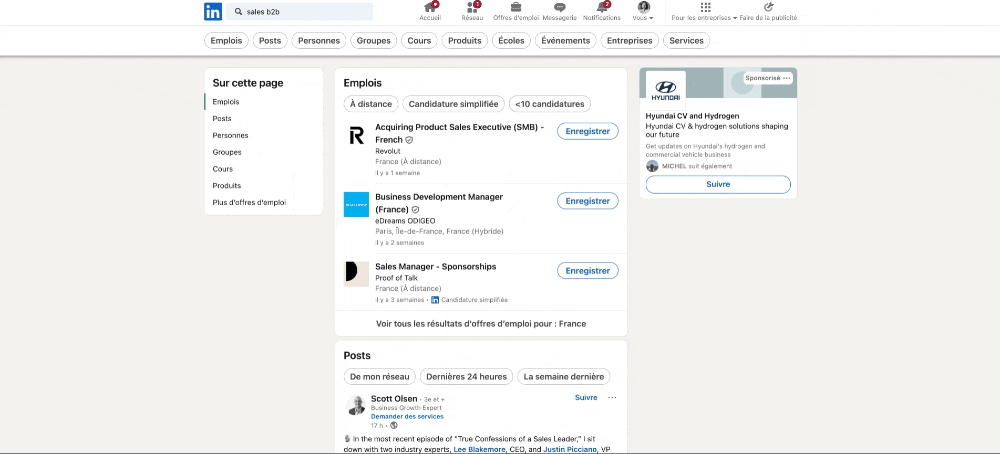Jump to Cours in sidebar
1000x454 pixels.
(223, 169)
